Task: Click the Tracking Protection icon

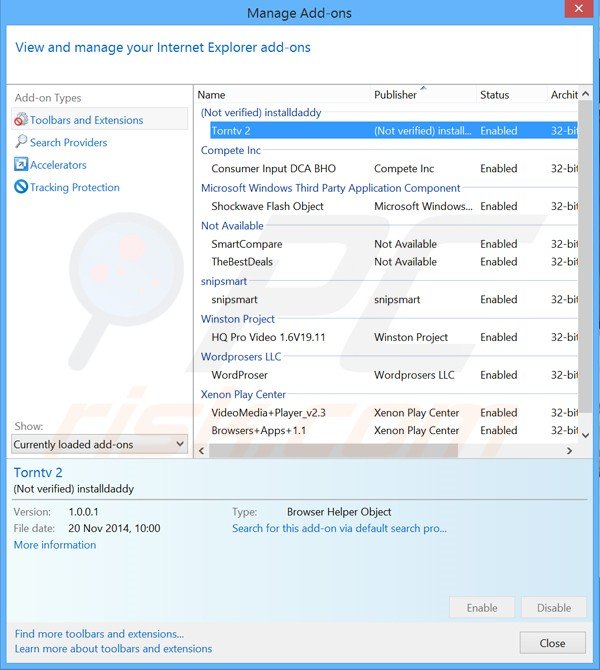Action: (21, 188)
